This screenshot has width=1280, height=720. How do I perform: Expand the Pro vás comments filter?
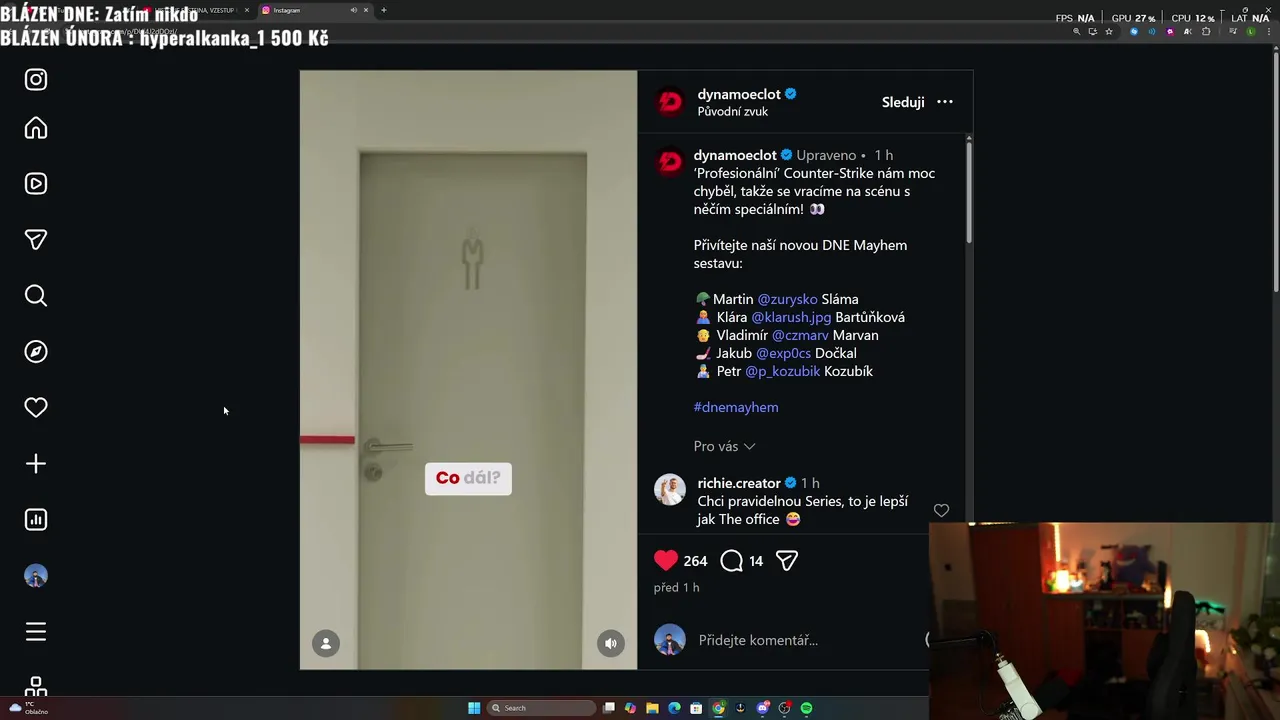(724, 446)
